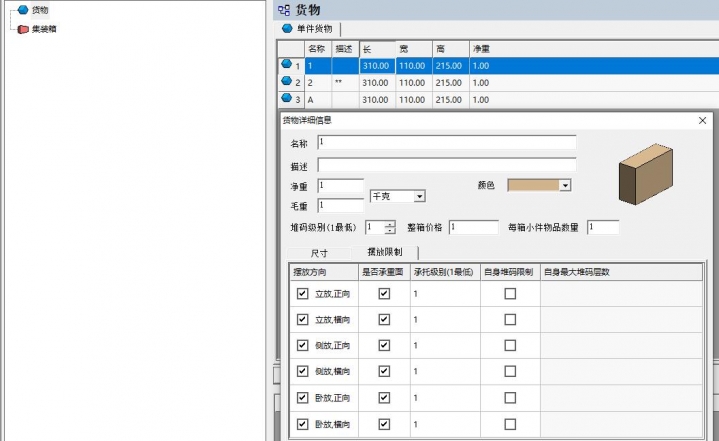Viewport: 719px width, 441px height.
Task: Click the 净重 input field
Action: [341, 186]
